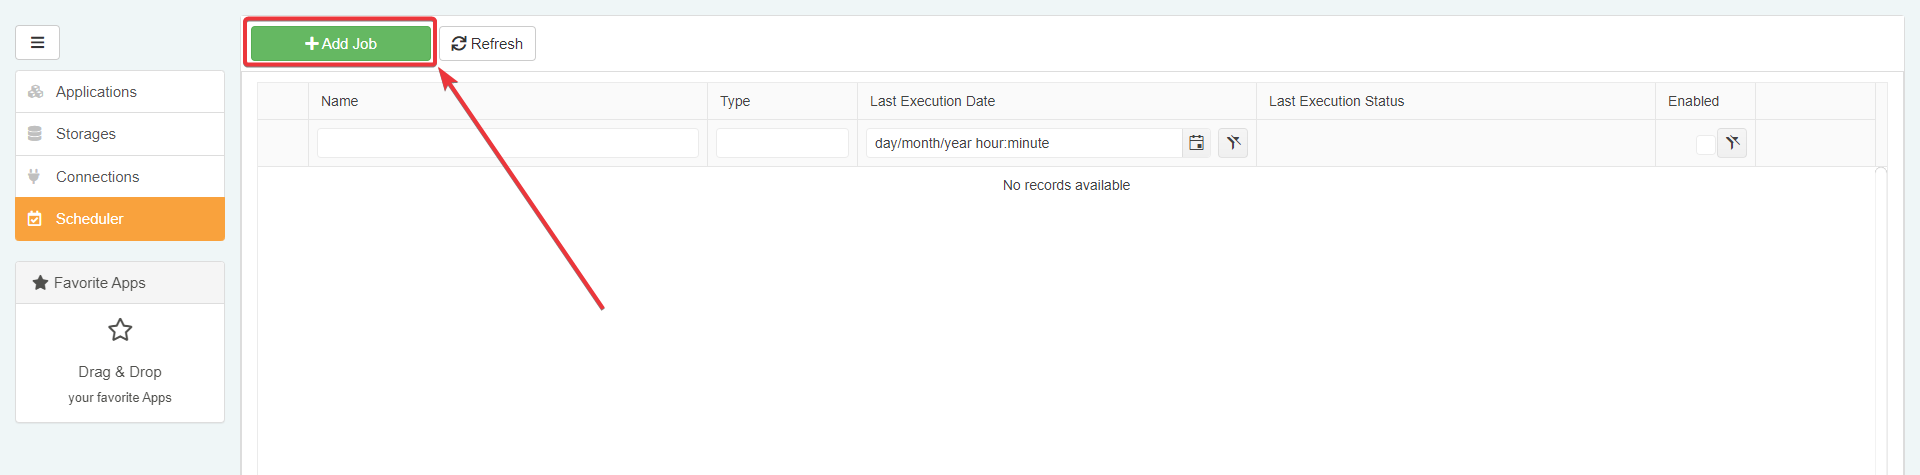Refresh the scheduler job list
Viewport: 1920px width, 475px height.
[487, 44]
